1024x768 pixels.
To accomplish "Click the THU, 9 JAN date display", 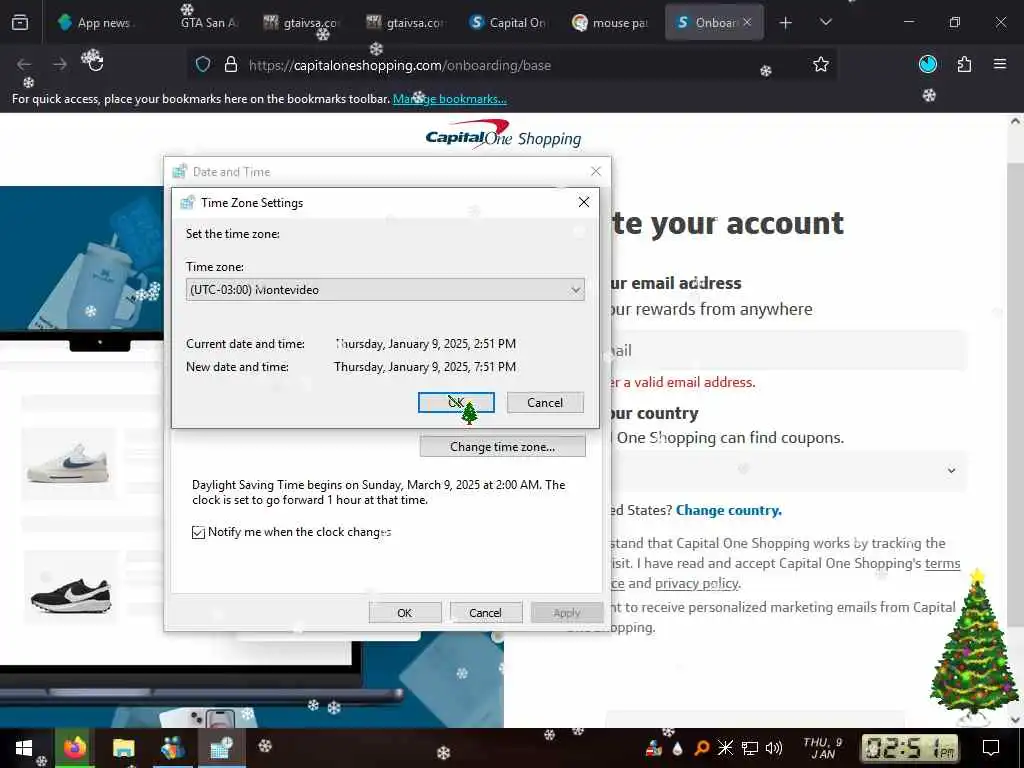I will pos(823,748).
